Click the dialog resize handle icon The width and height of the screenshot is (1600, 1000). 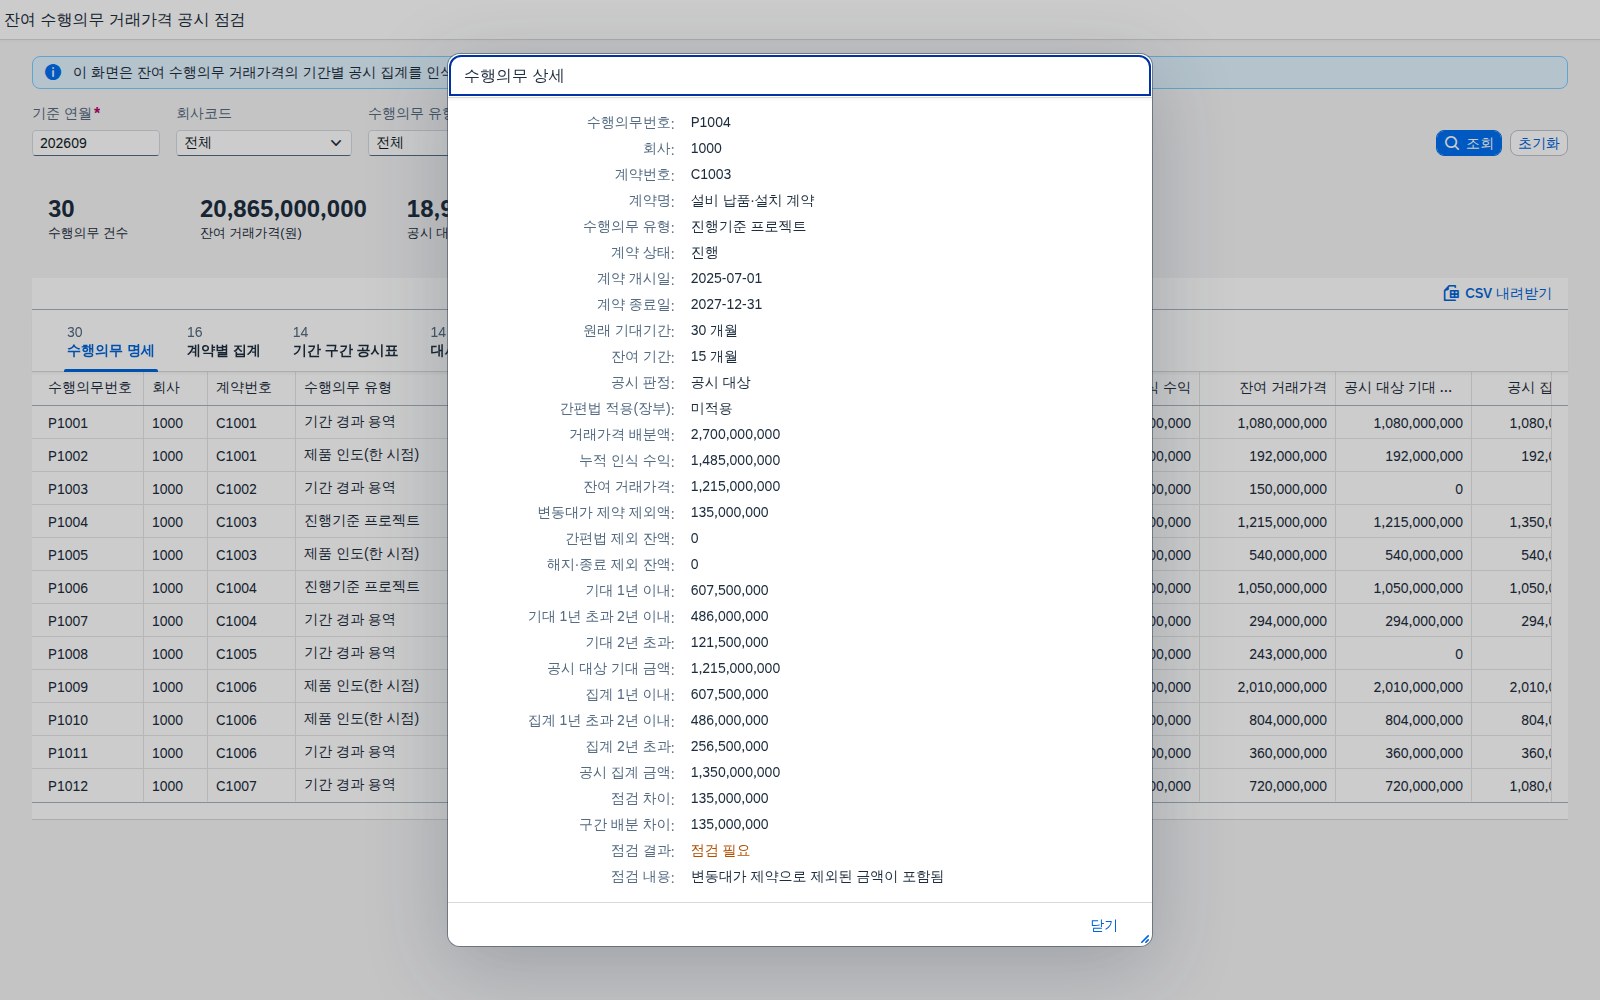click(1144, 939)
